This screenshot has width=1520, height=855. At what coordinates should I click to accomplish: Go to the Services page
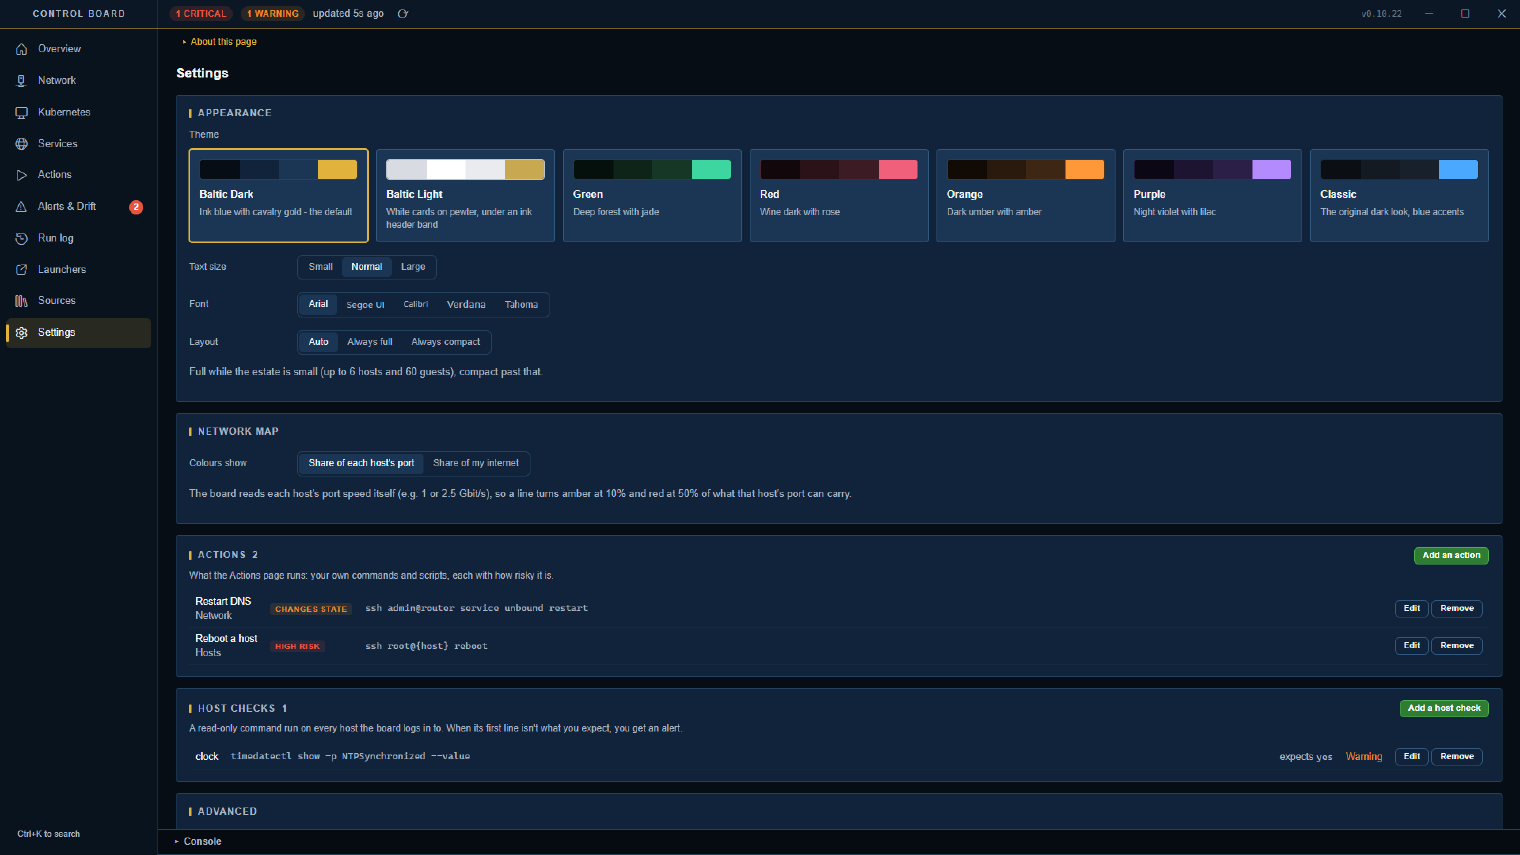point(79,144)
